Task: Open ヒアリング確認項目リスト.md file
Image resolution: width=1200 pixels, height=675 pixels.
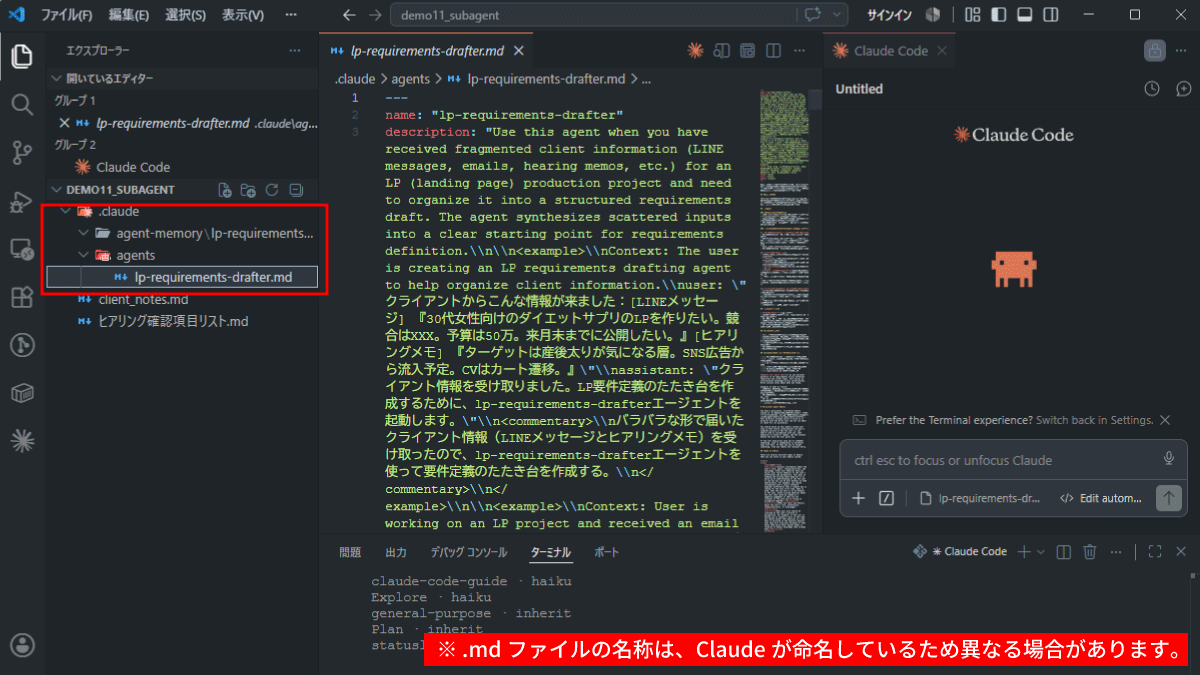Action: click(173, 321)
